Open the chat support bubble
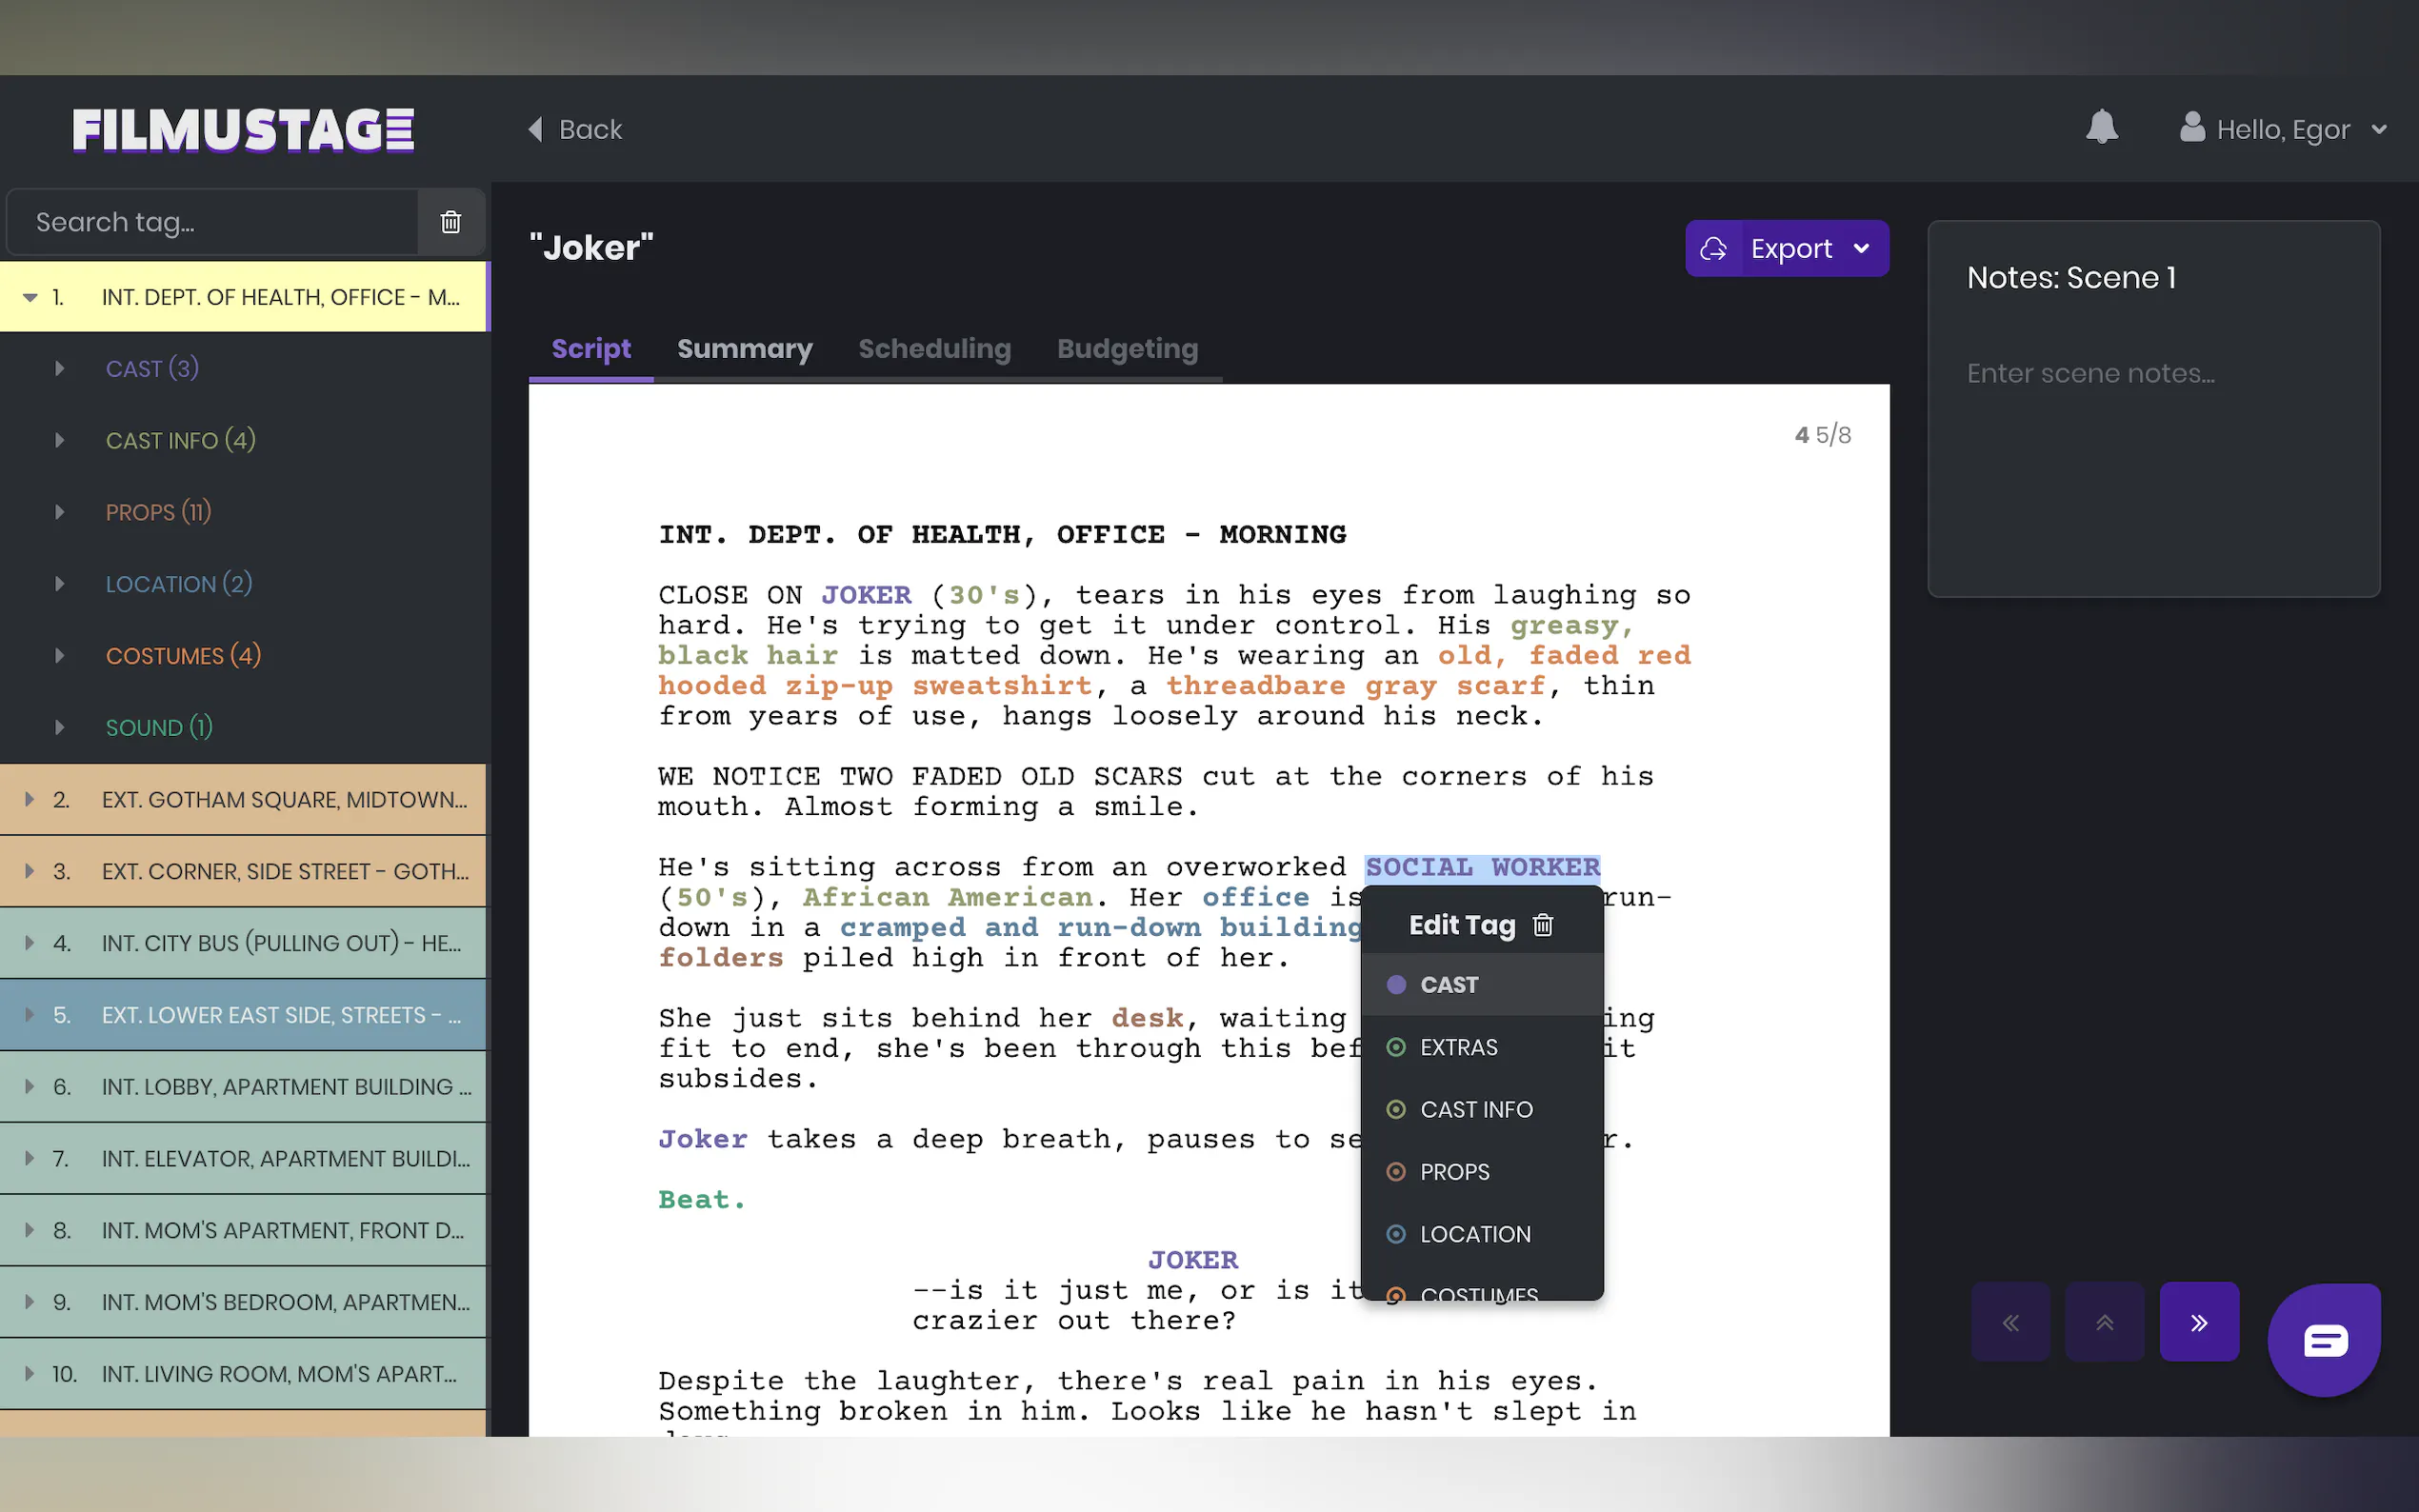This screenshot has height=1512, width=2419. click(x=2324, y=1339)
